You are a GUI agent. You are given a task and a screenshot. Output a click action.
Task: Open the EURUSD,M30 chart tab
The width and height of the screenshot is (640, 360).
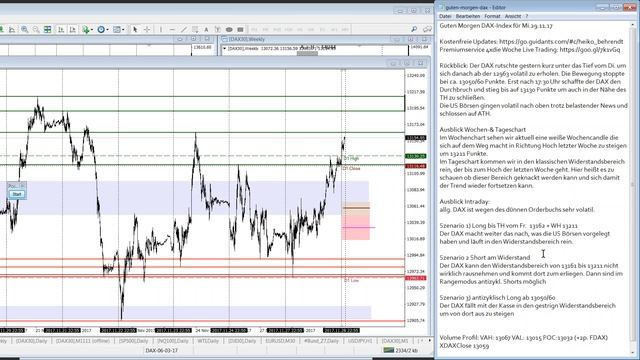click(280, 341)
